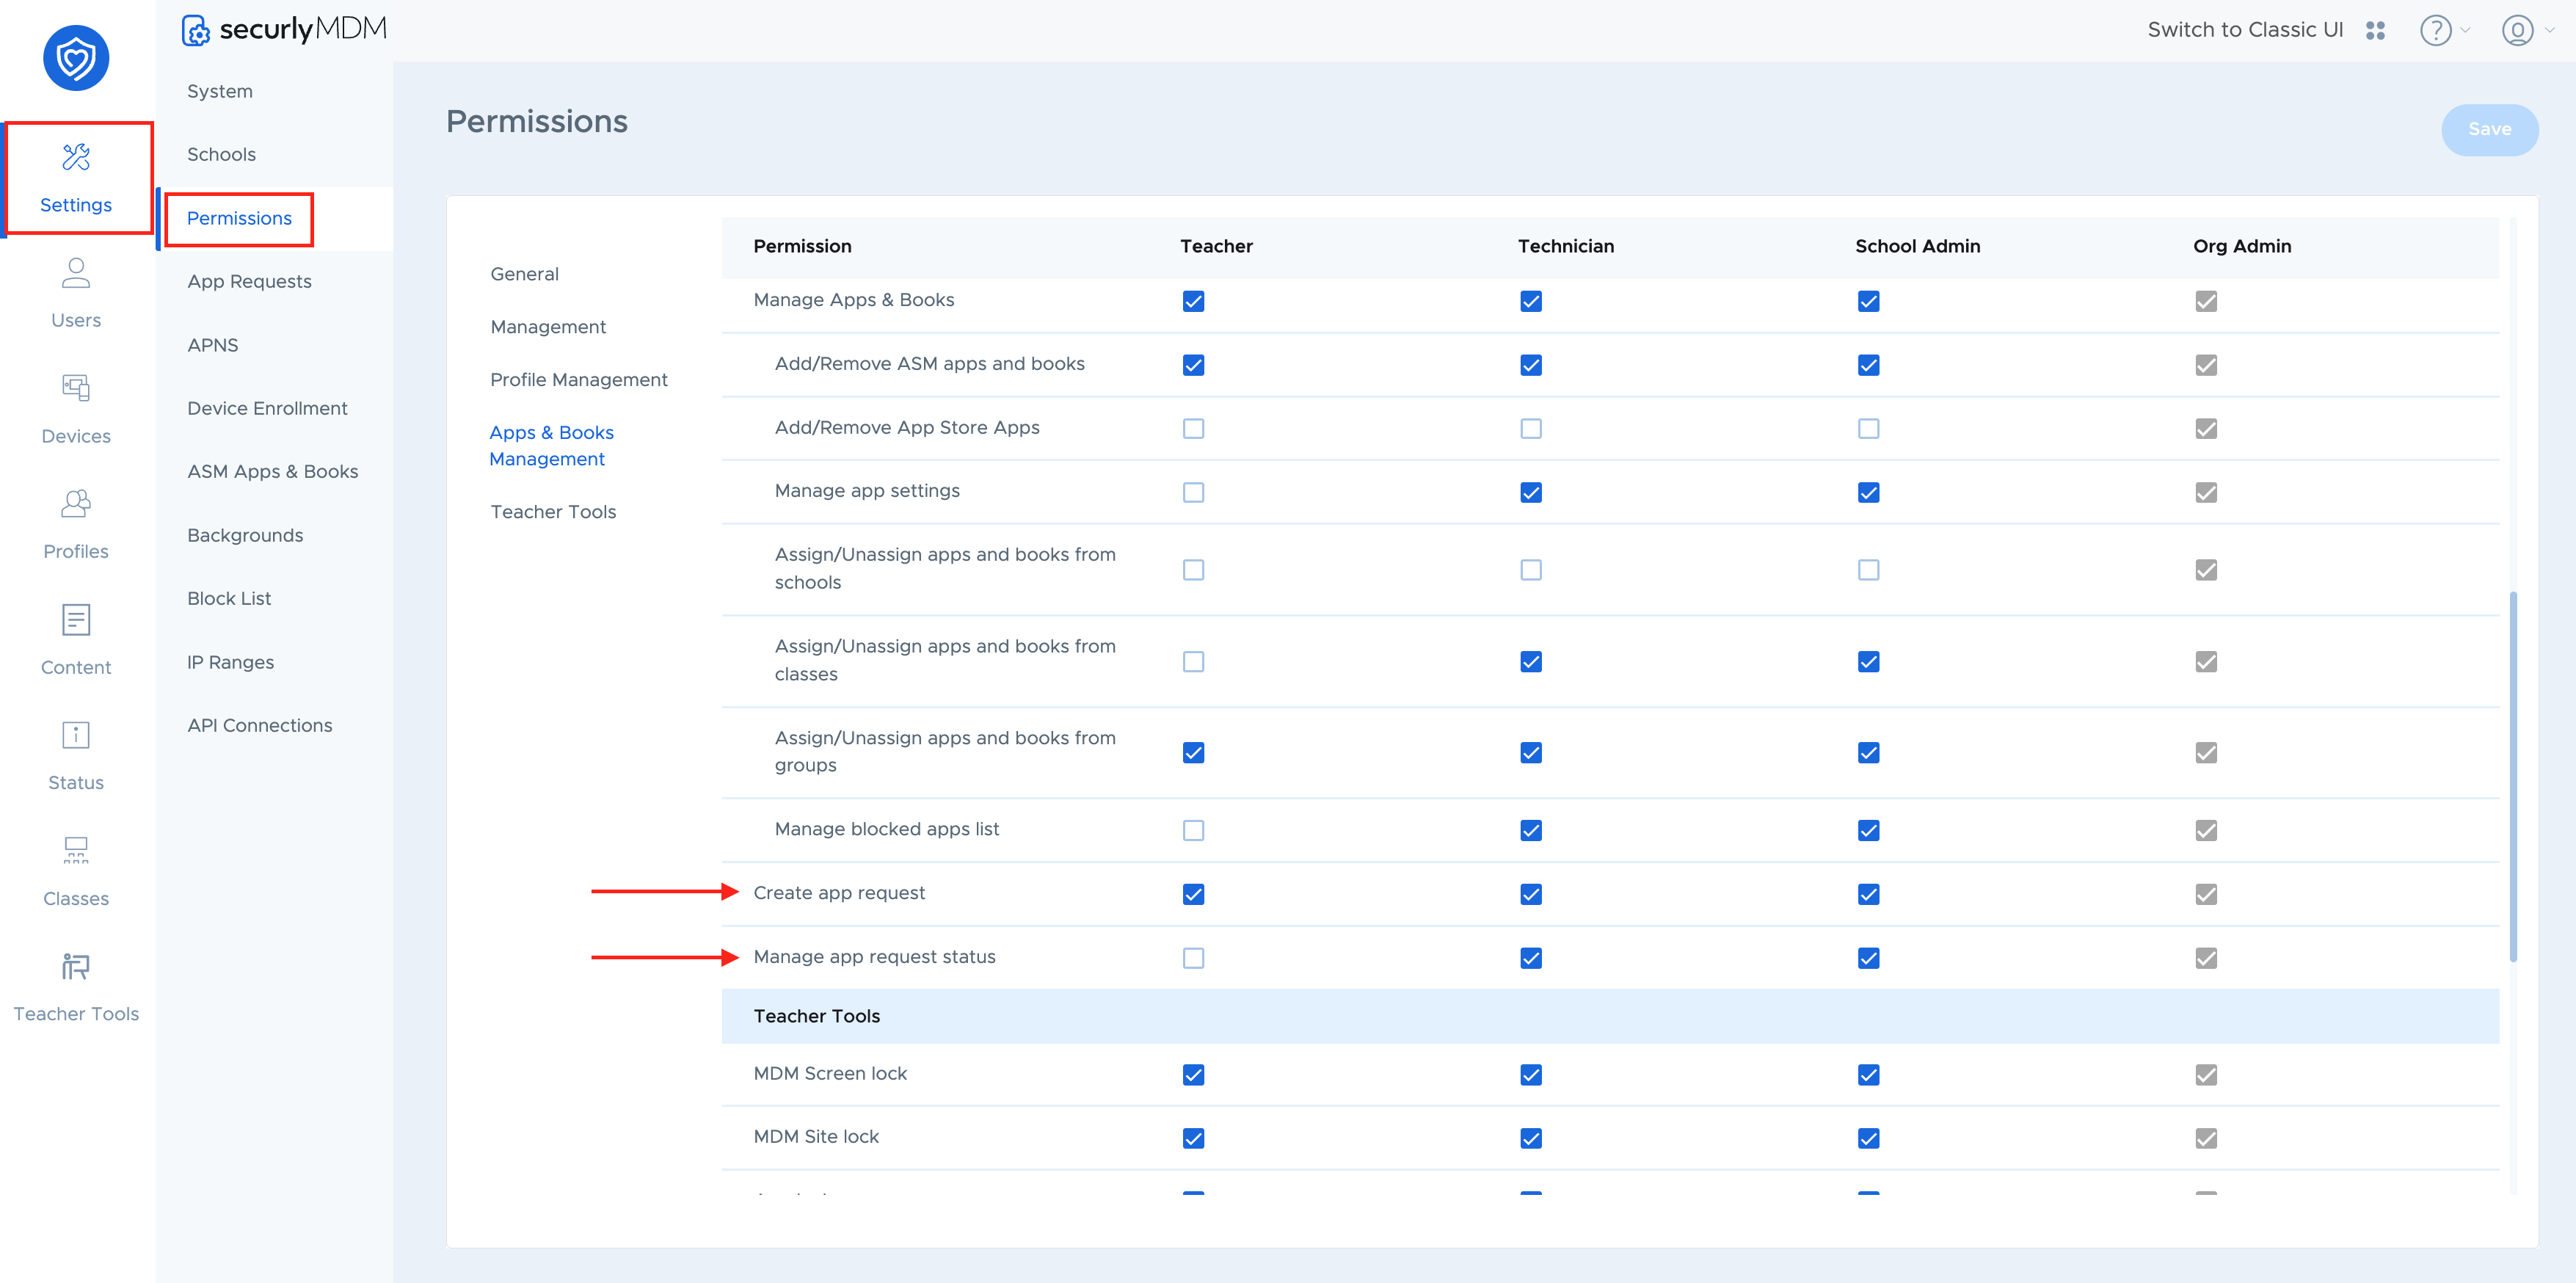Viewport: 2576px width, 1283px height.
Task: Open Teacher Tools from the sidebar
Action: click(x=76, y=985)
